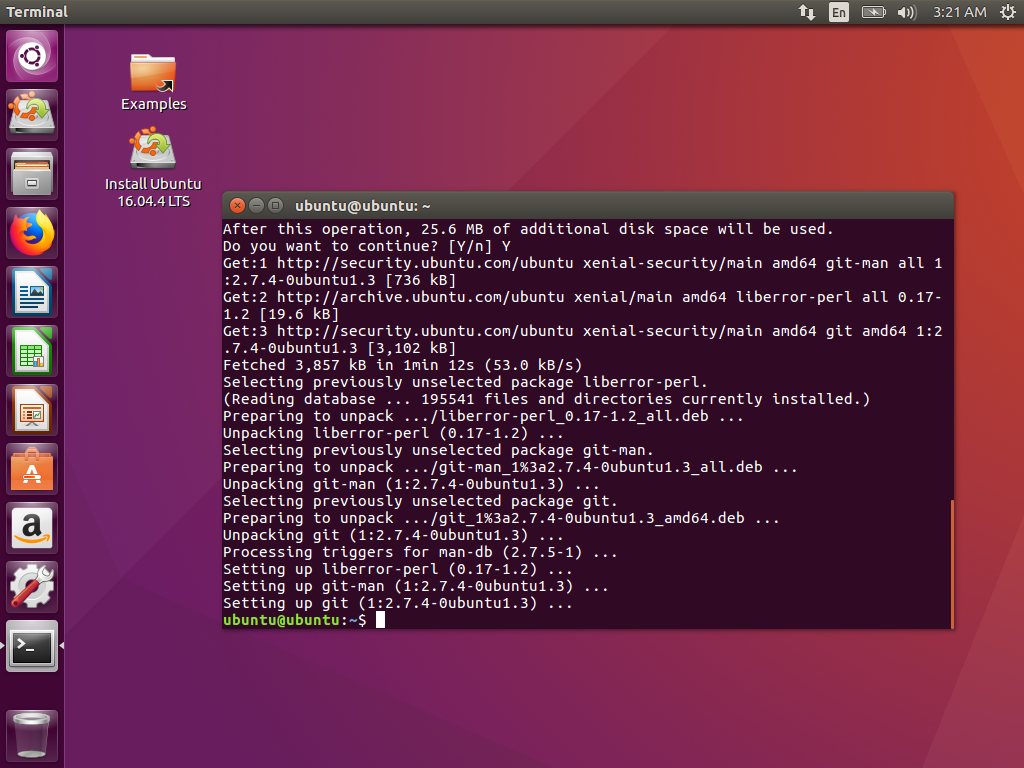Screen dimensions: 1024x768
Task: Select the Terminal launcher icon
Action: (31, 646)
